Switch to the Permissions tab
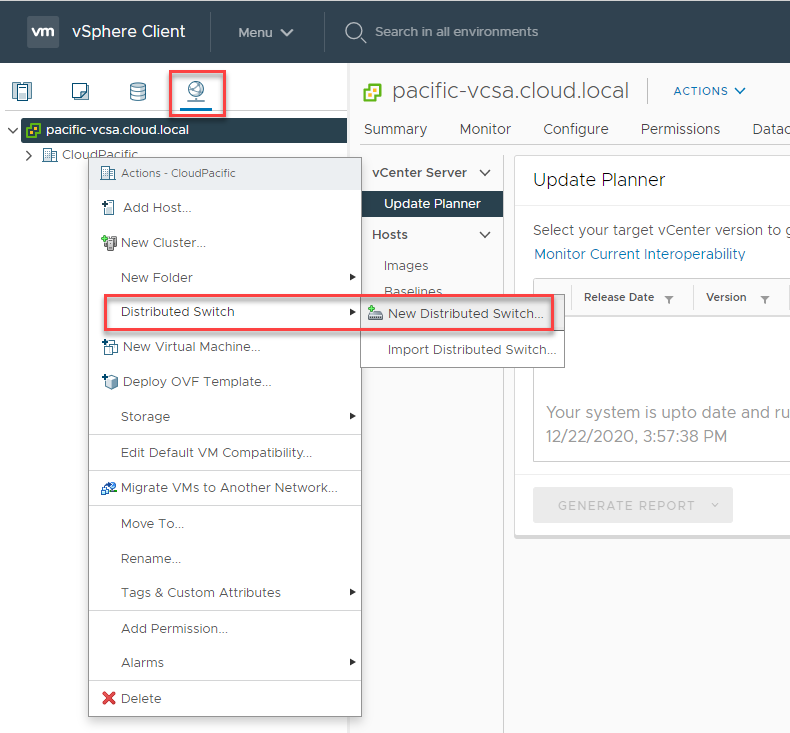 [680, 129]
